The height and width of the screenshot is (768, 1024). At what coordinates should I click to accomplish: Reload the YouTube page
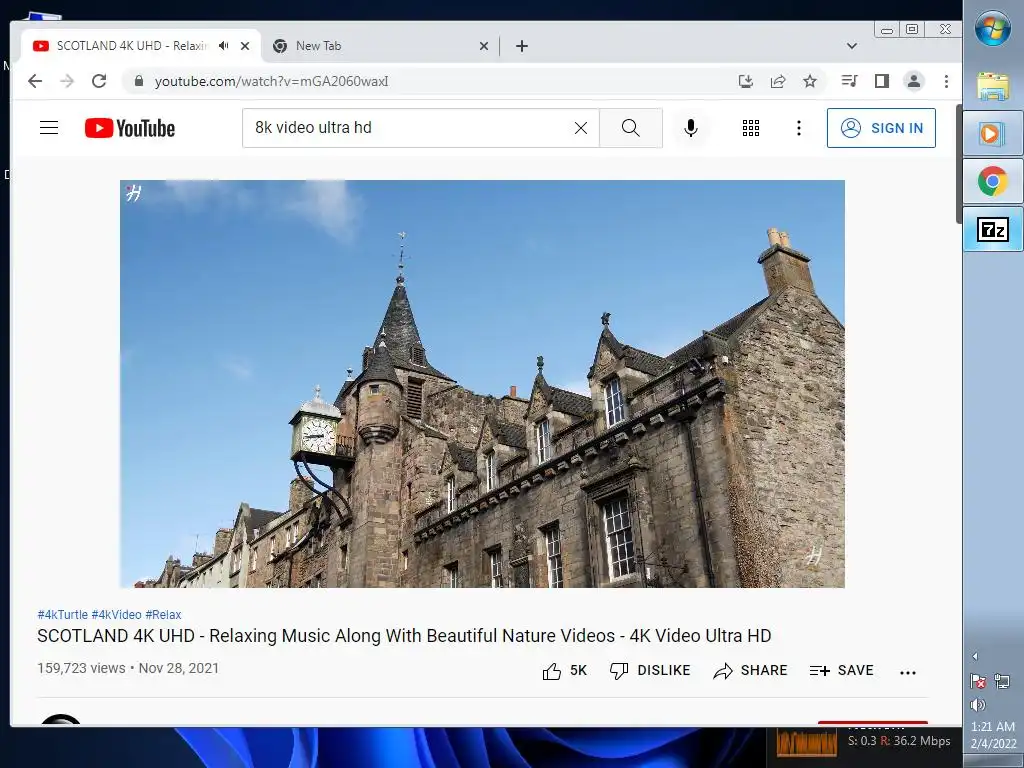99,81
